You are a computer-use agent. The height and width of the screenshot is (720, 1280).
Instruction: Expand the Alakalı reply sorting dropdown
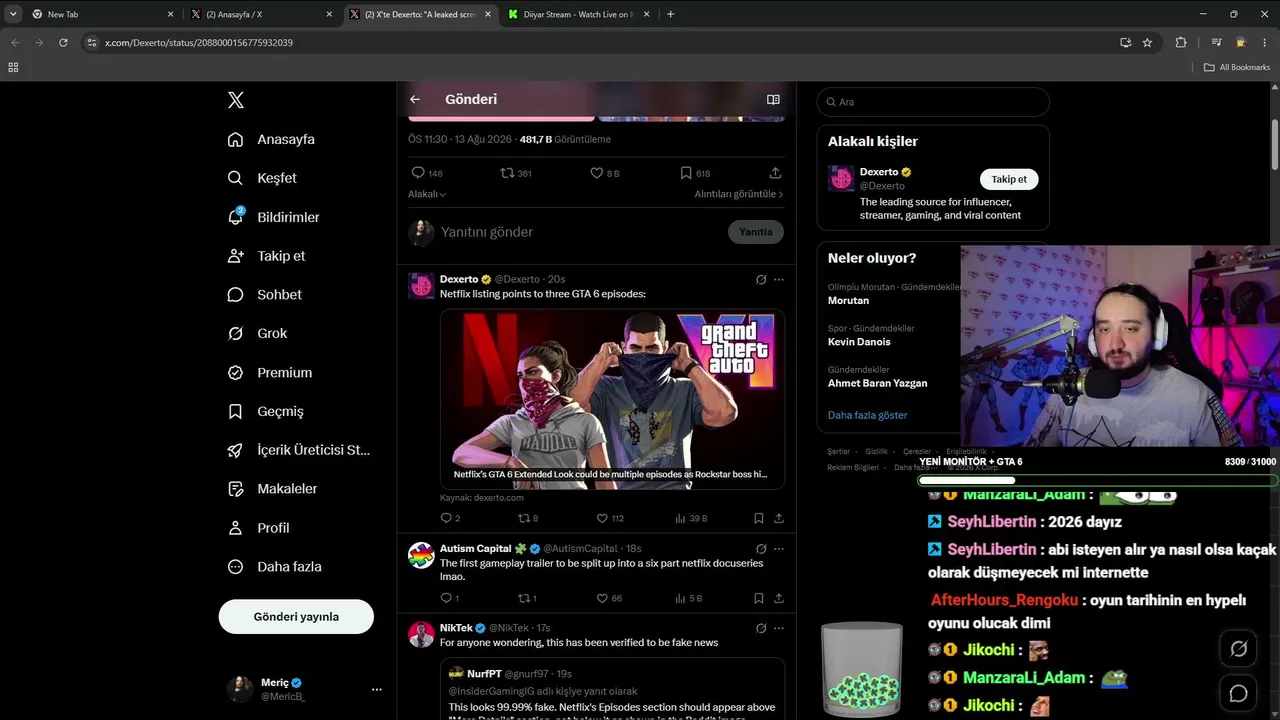pyautogui.click(x=427, y=194)
